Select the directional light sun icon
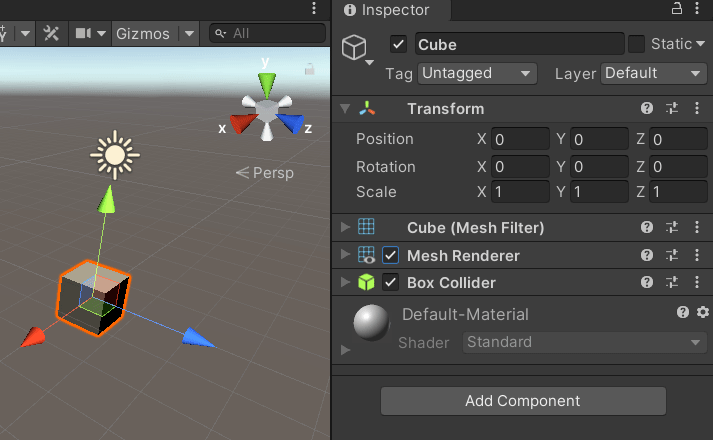713x440 pixels. pos(113,153)
